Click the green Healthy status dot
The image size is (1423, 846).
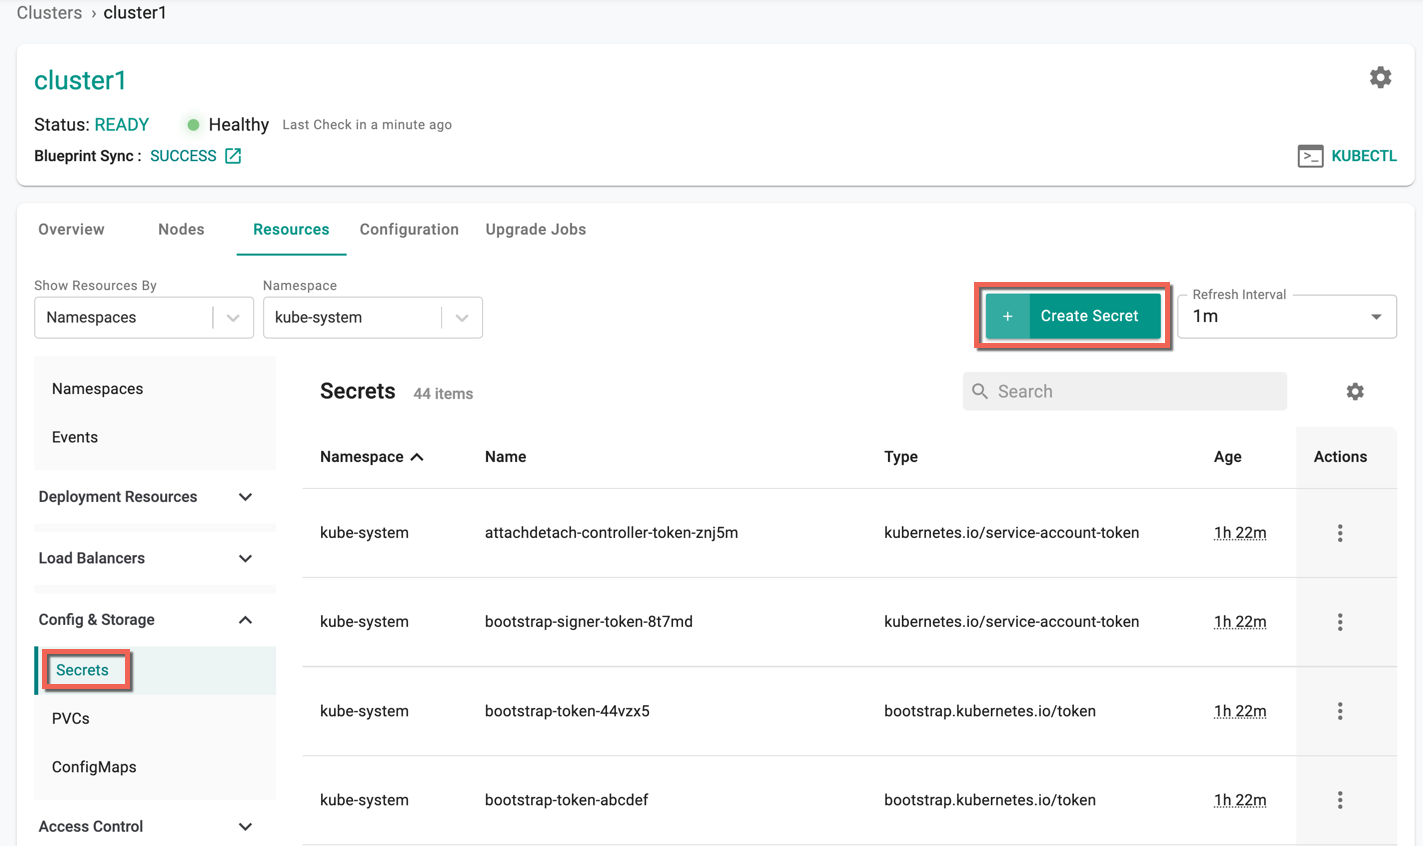(x=193, y=125)
